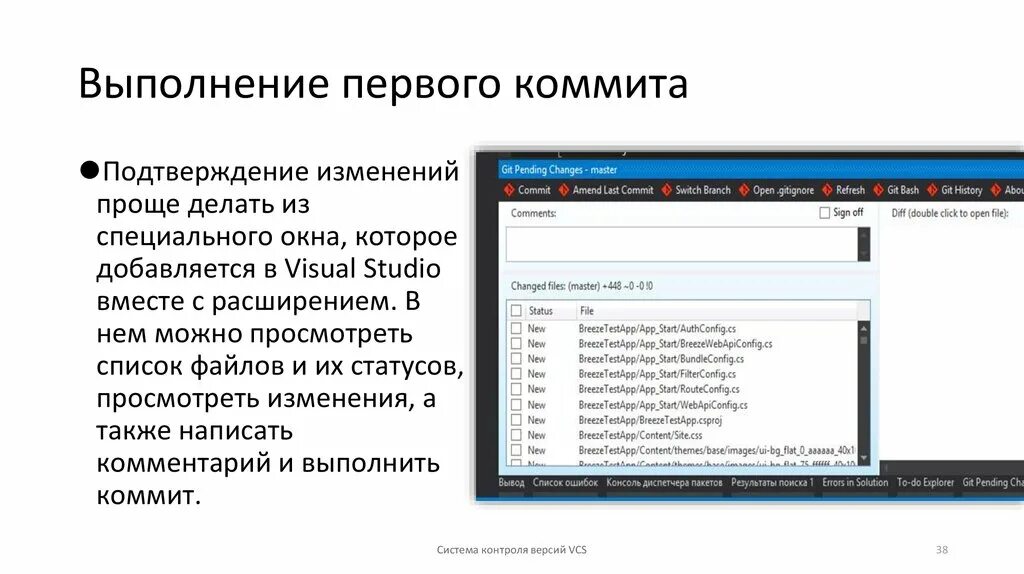Check the box for BreezeWebApiConfig.cs
Screen dimensions: 1024x574
pyautogui.click(x=517, y=343)
